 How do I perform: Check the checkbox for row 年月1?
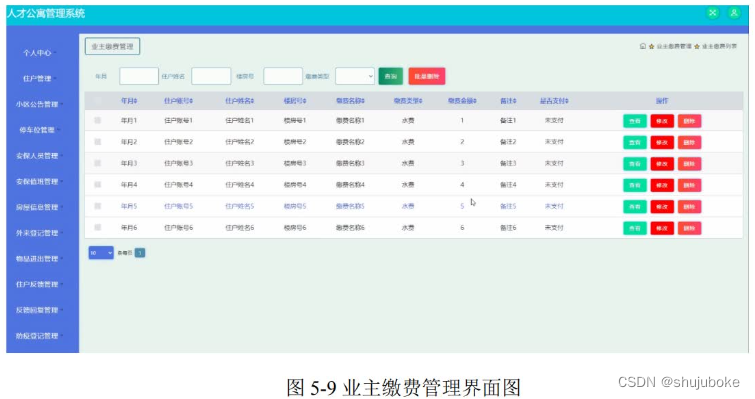(x=98, y=120)
